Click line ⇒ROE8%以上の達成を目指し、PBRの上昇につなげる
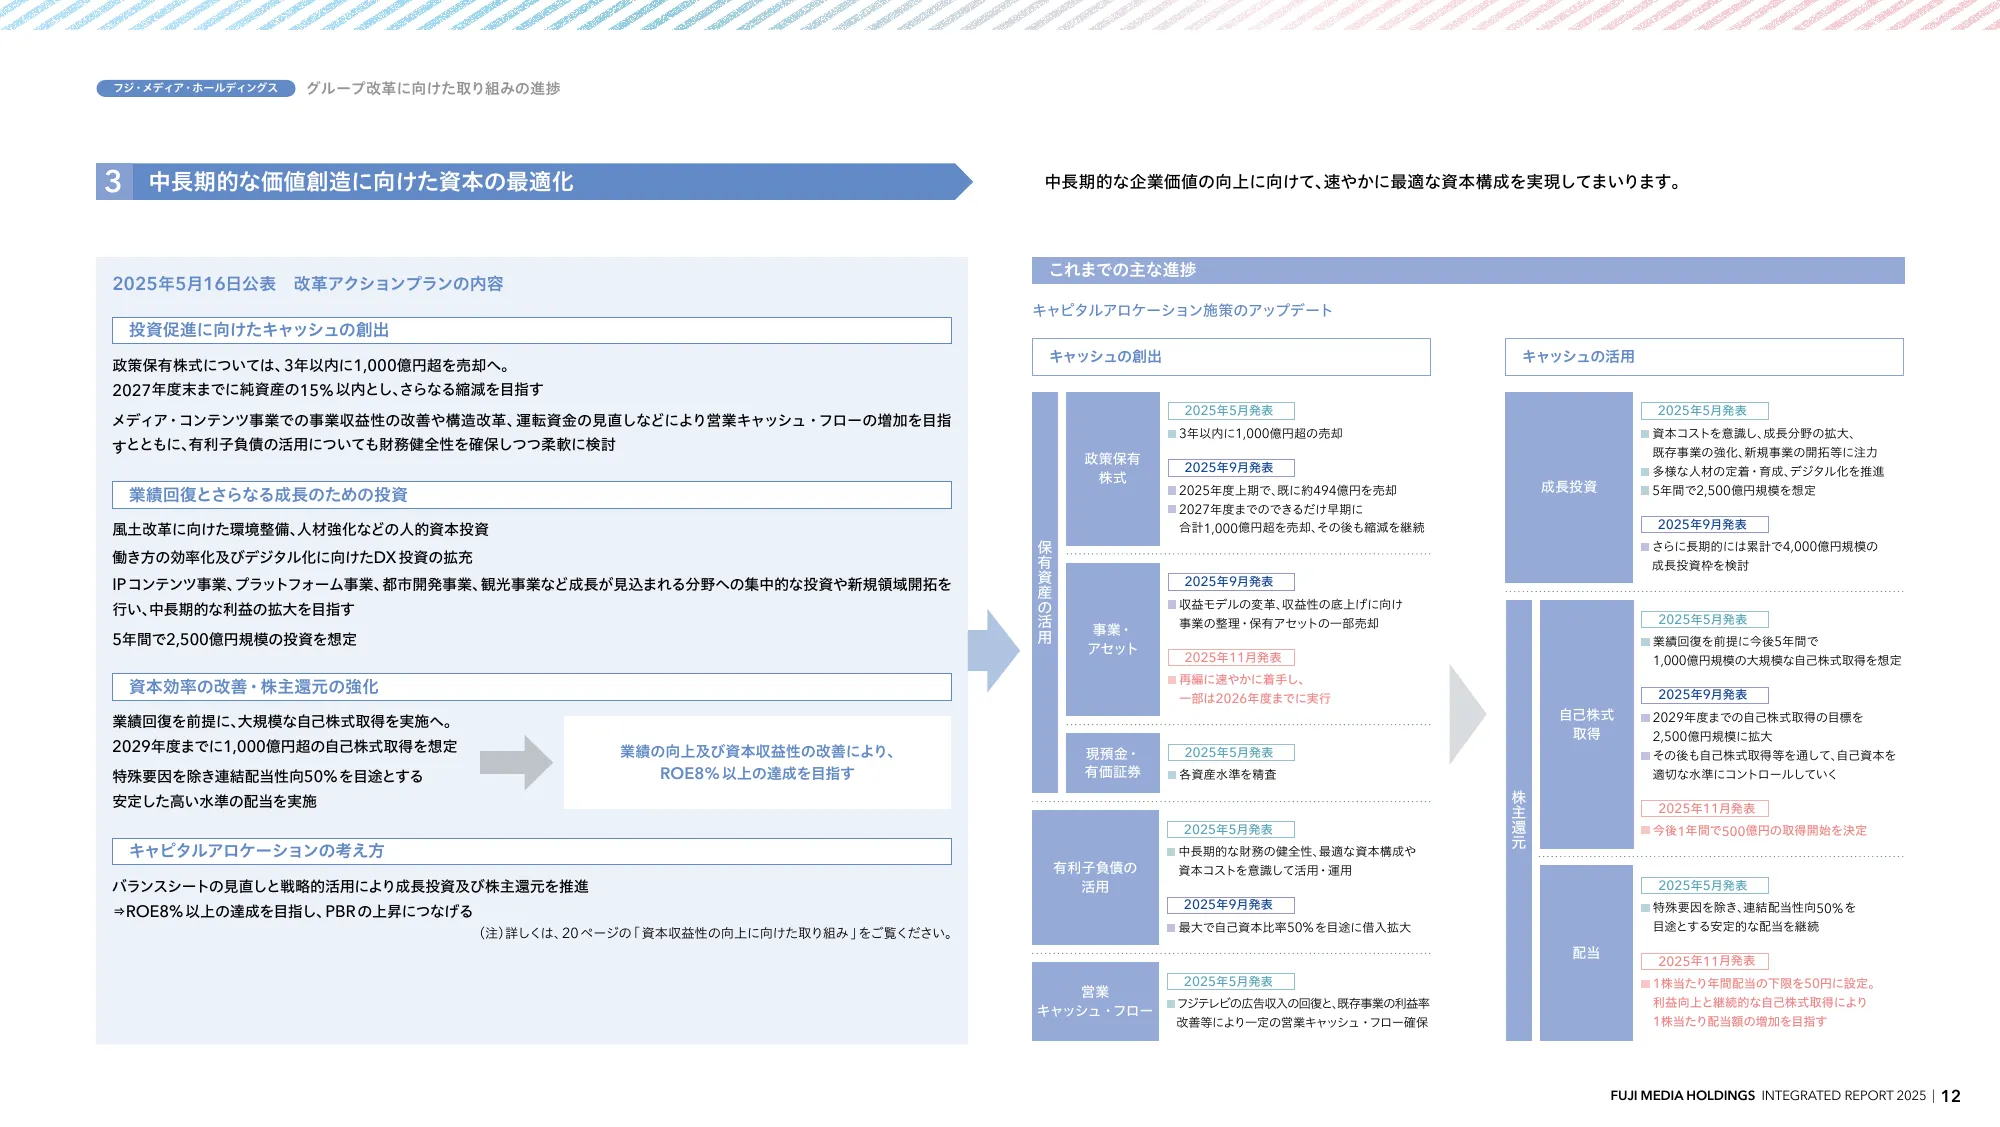2000x1127 pixels. tap(293, 912)
